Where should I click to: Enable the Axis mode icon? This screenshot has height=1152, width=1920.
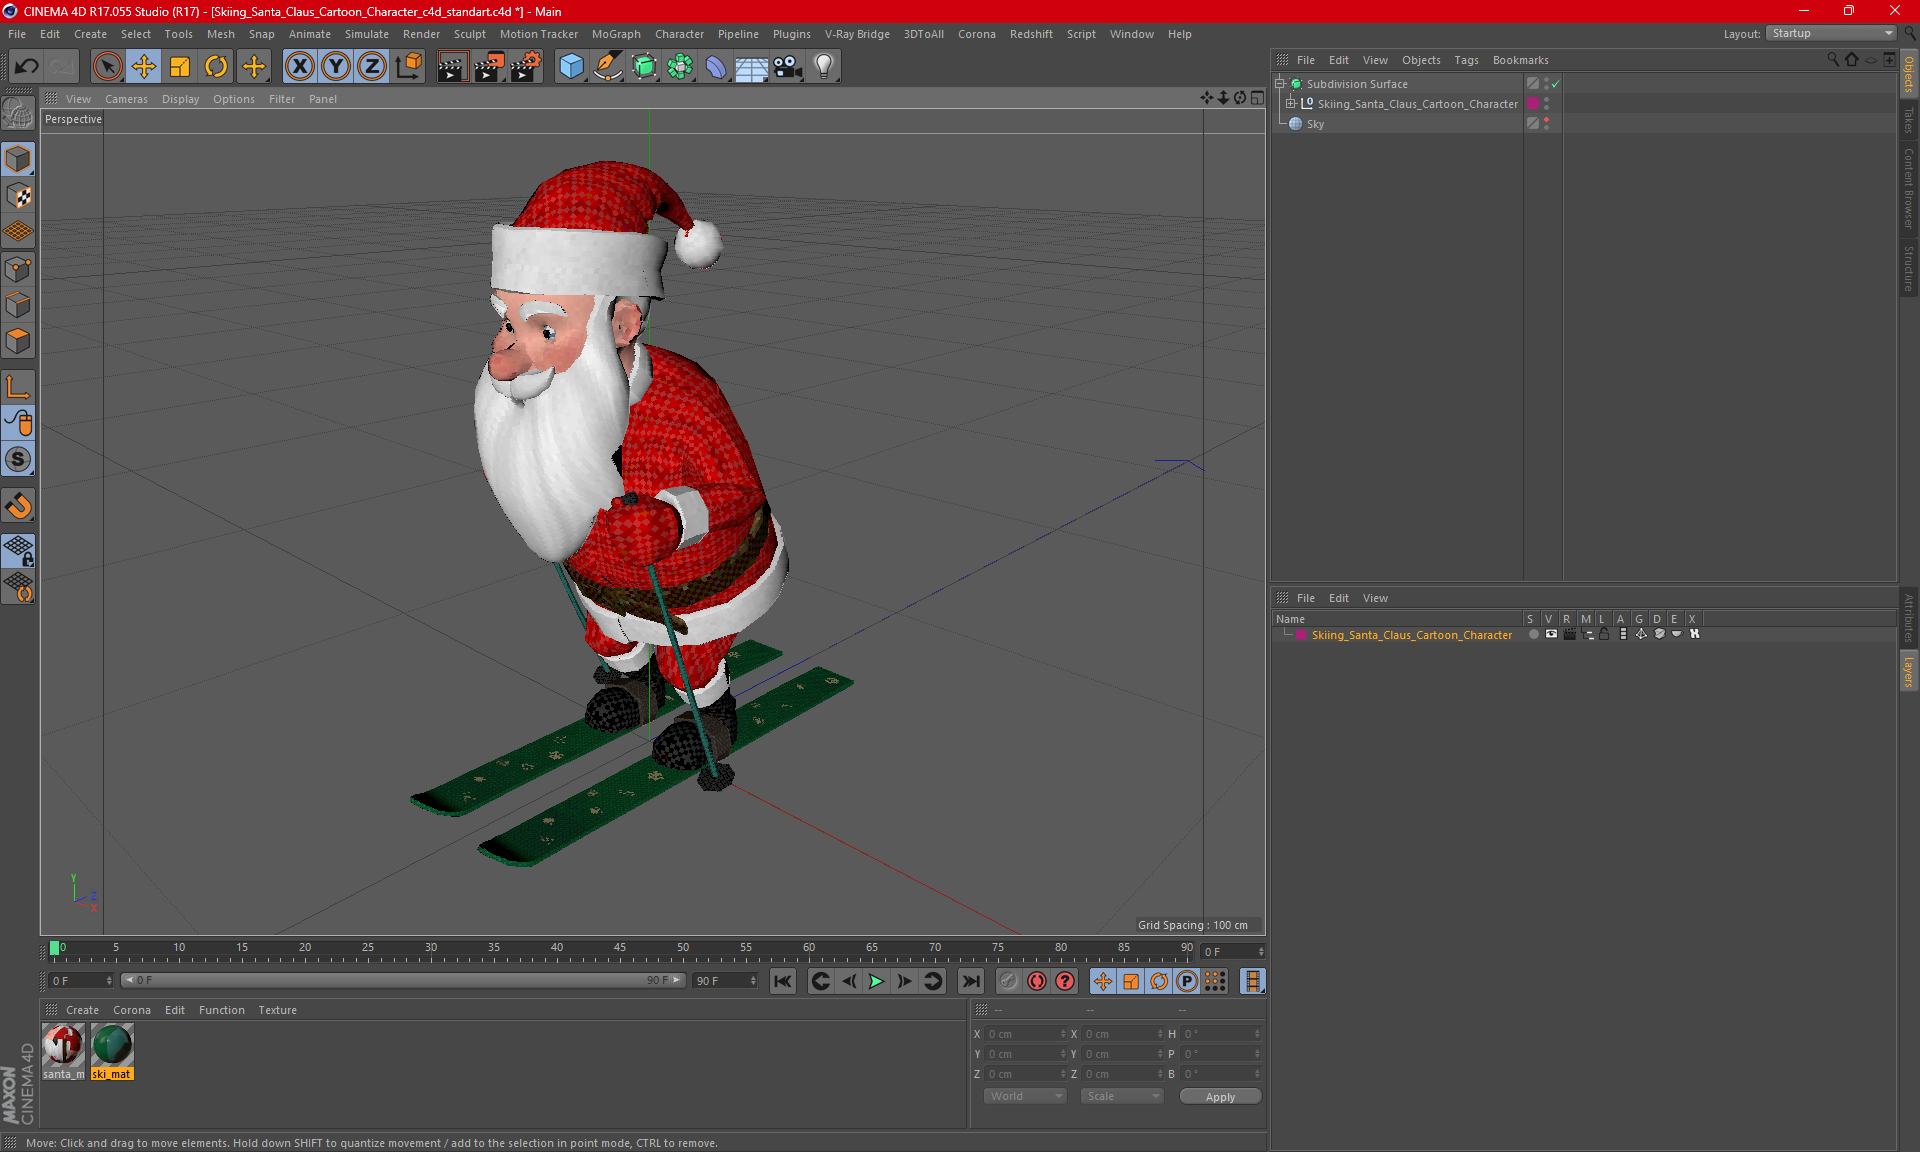(x=18, y=387)
